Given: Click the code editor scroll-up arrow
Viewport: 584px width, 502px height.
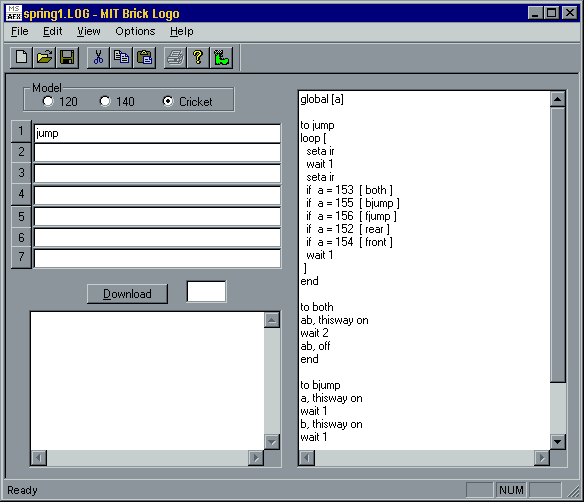Looking at the screenshot, I should [x=558, y=99].
